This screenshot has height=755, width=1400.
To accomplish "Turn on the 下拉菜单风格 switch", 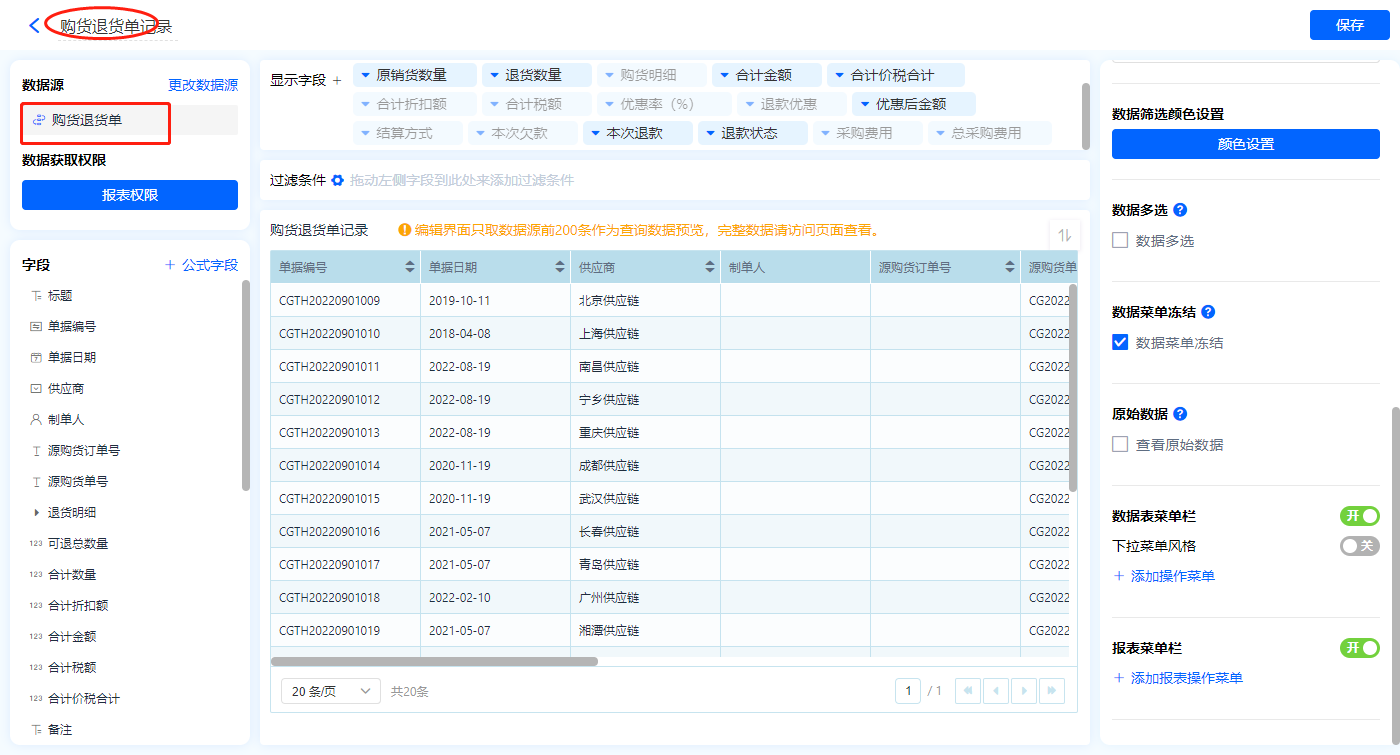I will click(x=1359, y=546).
